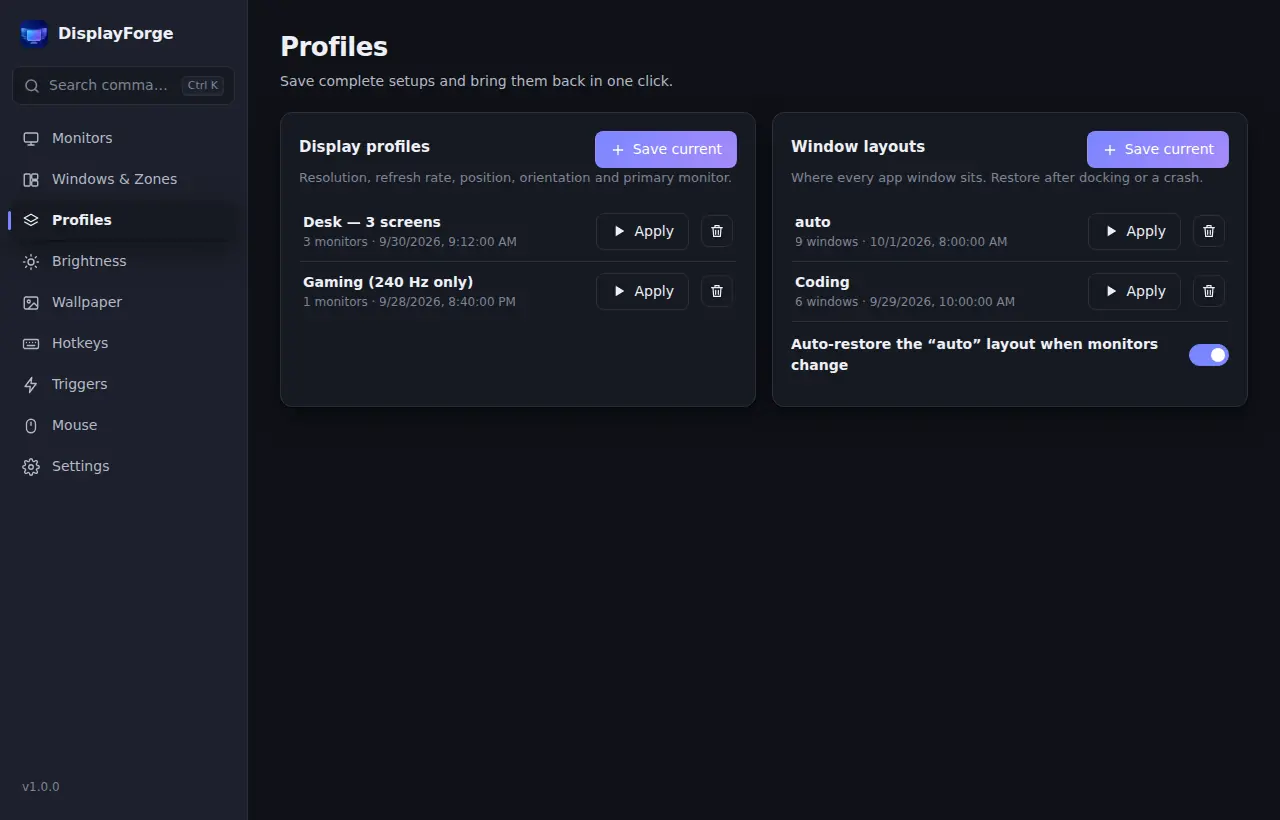Save current display profile
Viewport: 1280px width, 820px height.
tap(666, 149)
